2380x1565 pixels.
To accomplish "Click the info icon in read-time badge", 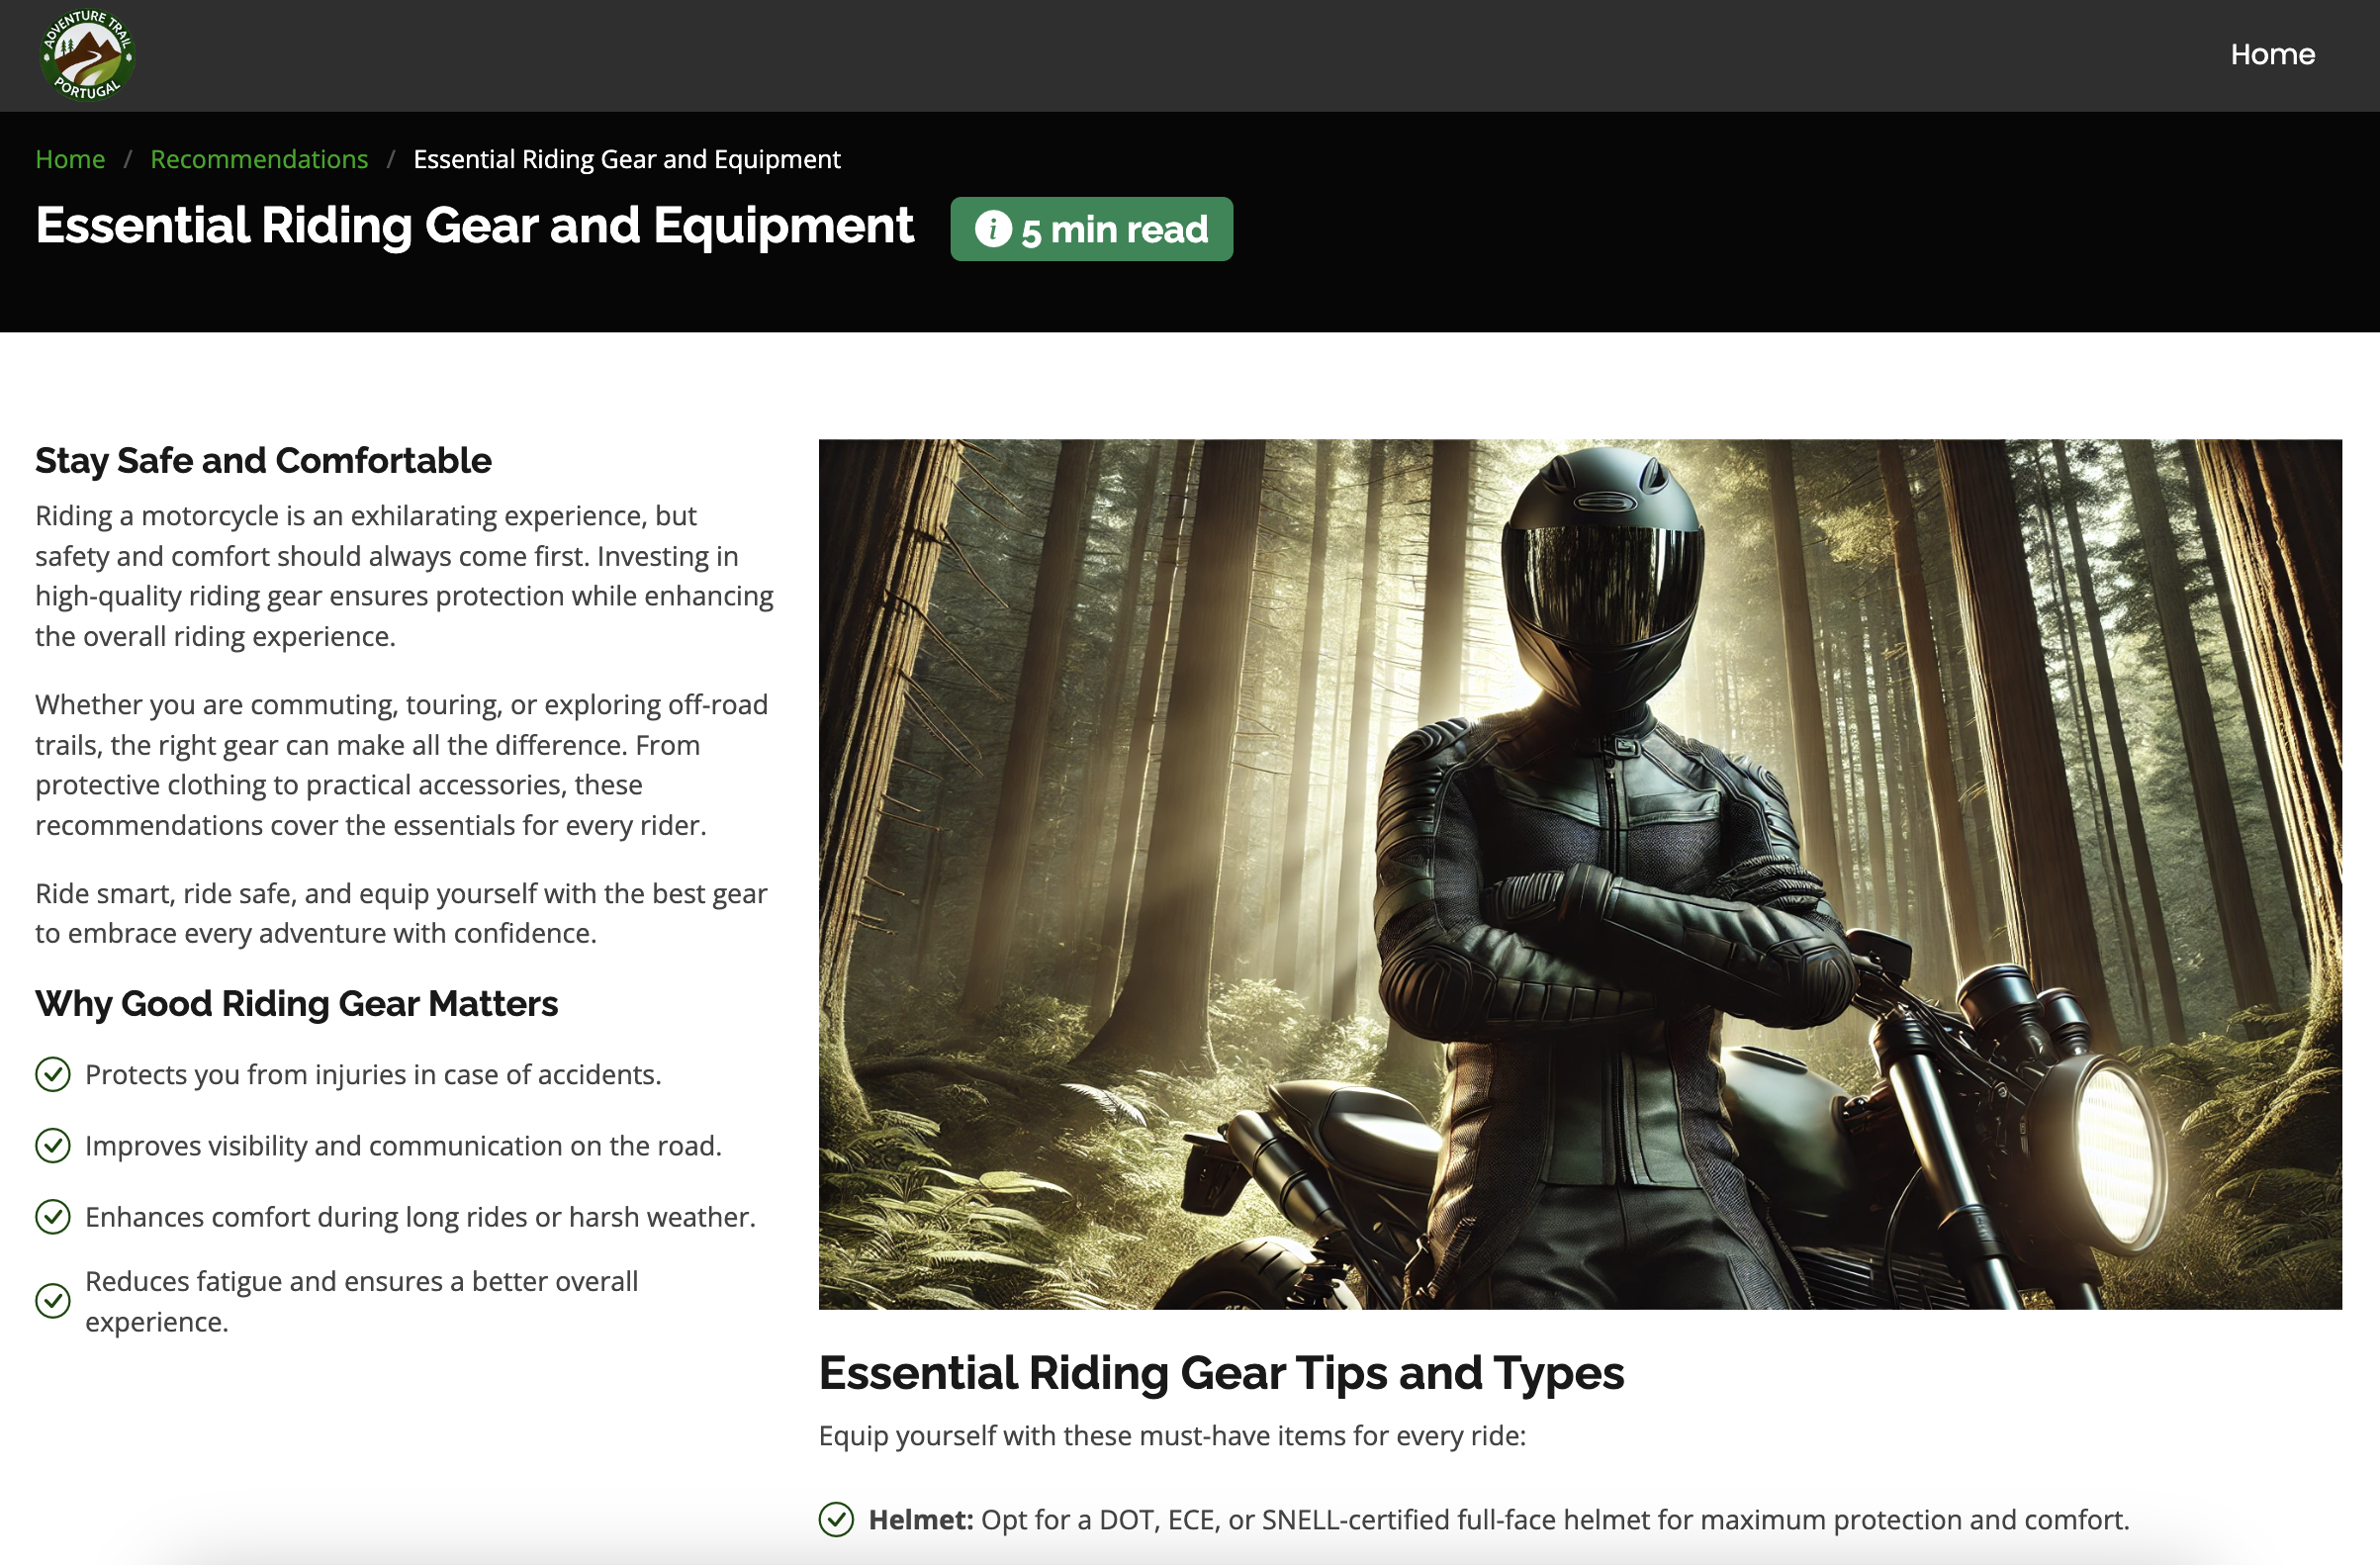I will 992,229.
